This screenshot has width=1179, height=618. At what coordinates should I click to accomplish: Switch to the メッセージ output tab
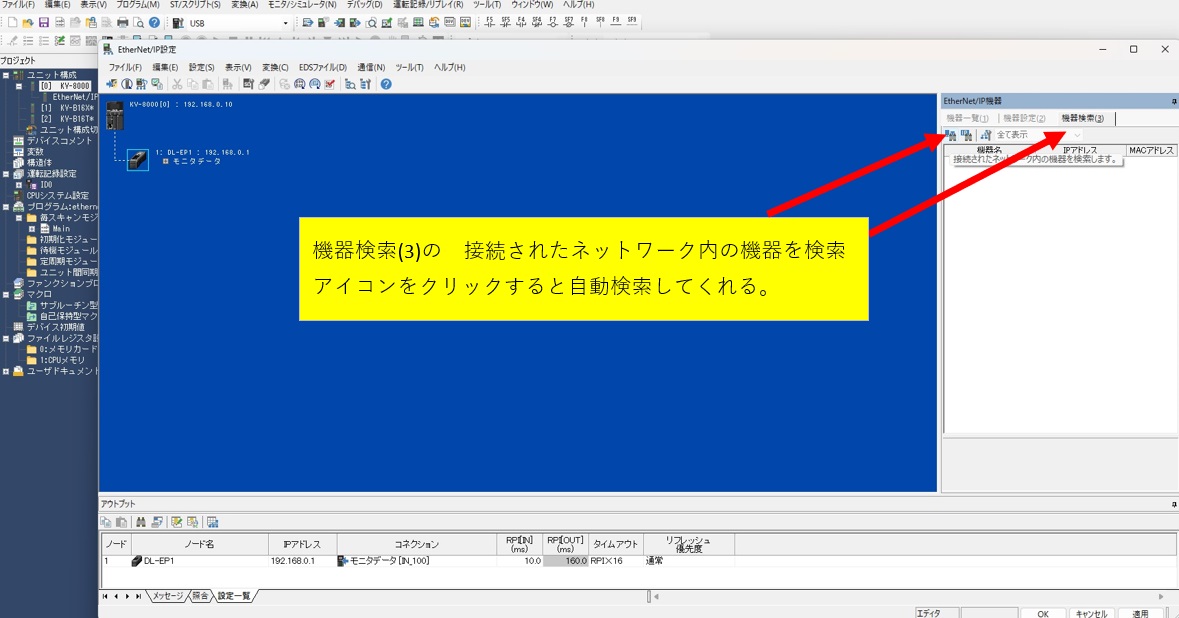click(x=167, y=596)
